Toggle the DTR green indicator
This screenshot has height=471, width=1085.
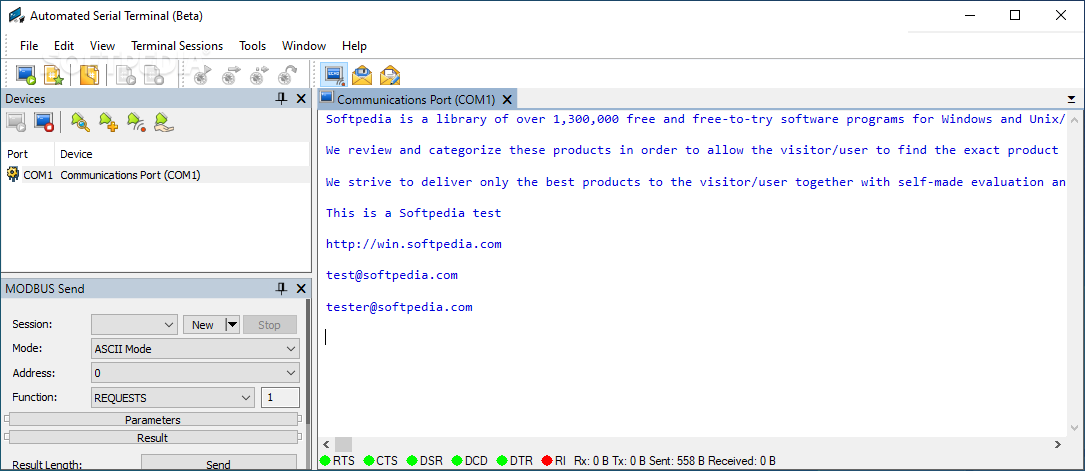502,461
